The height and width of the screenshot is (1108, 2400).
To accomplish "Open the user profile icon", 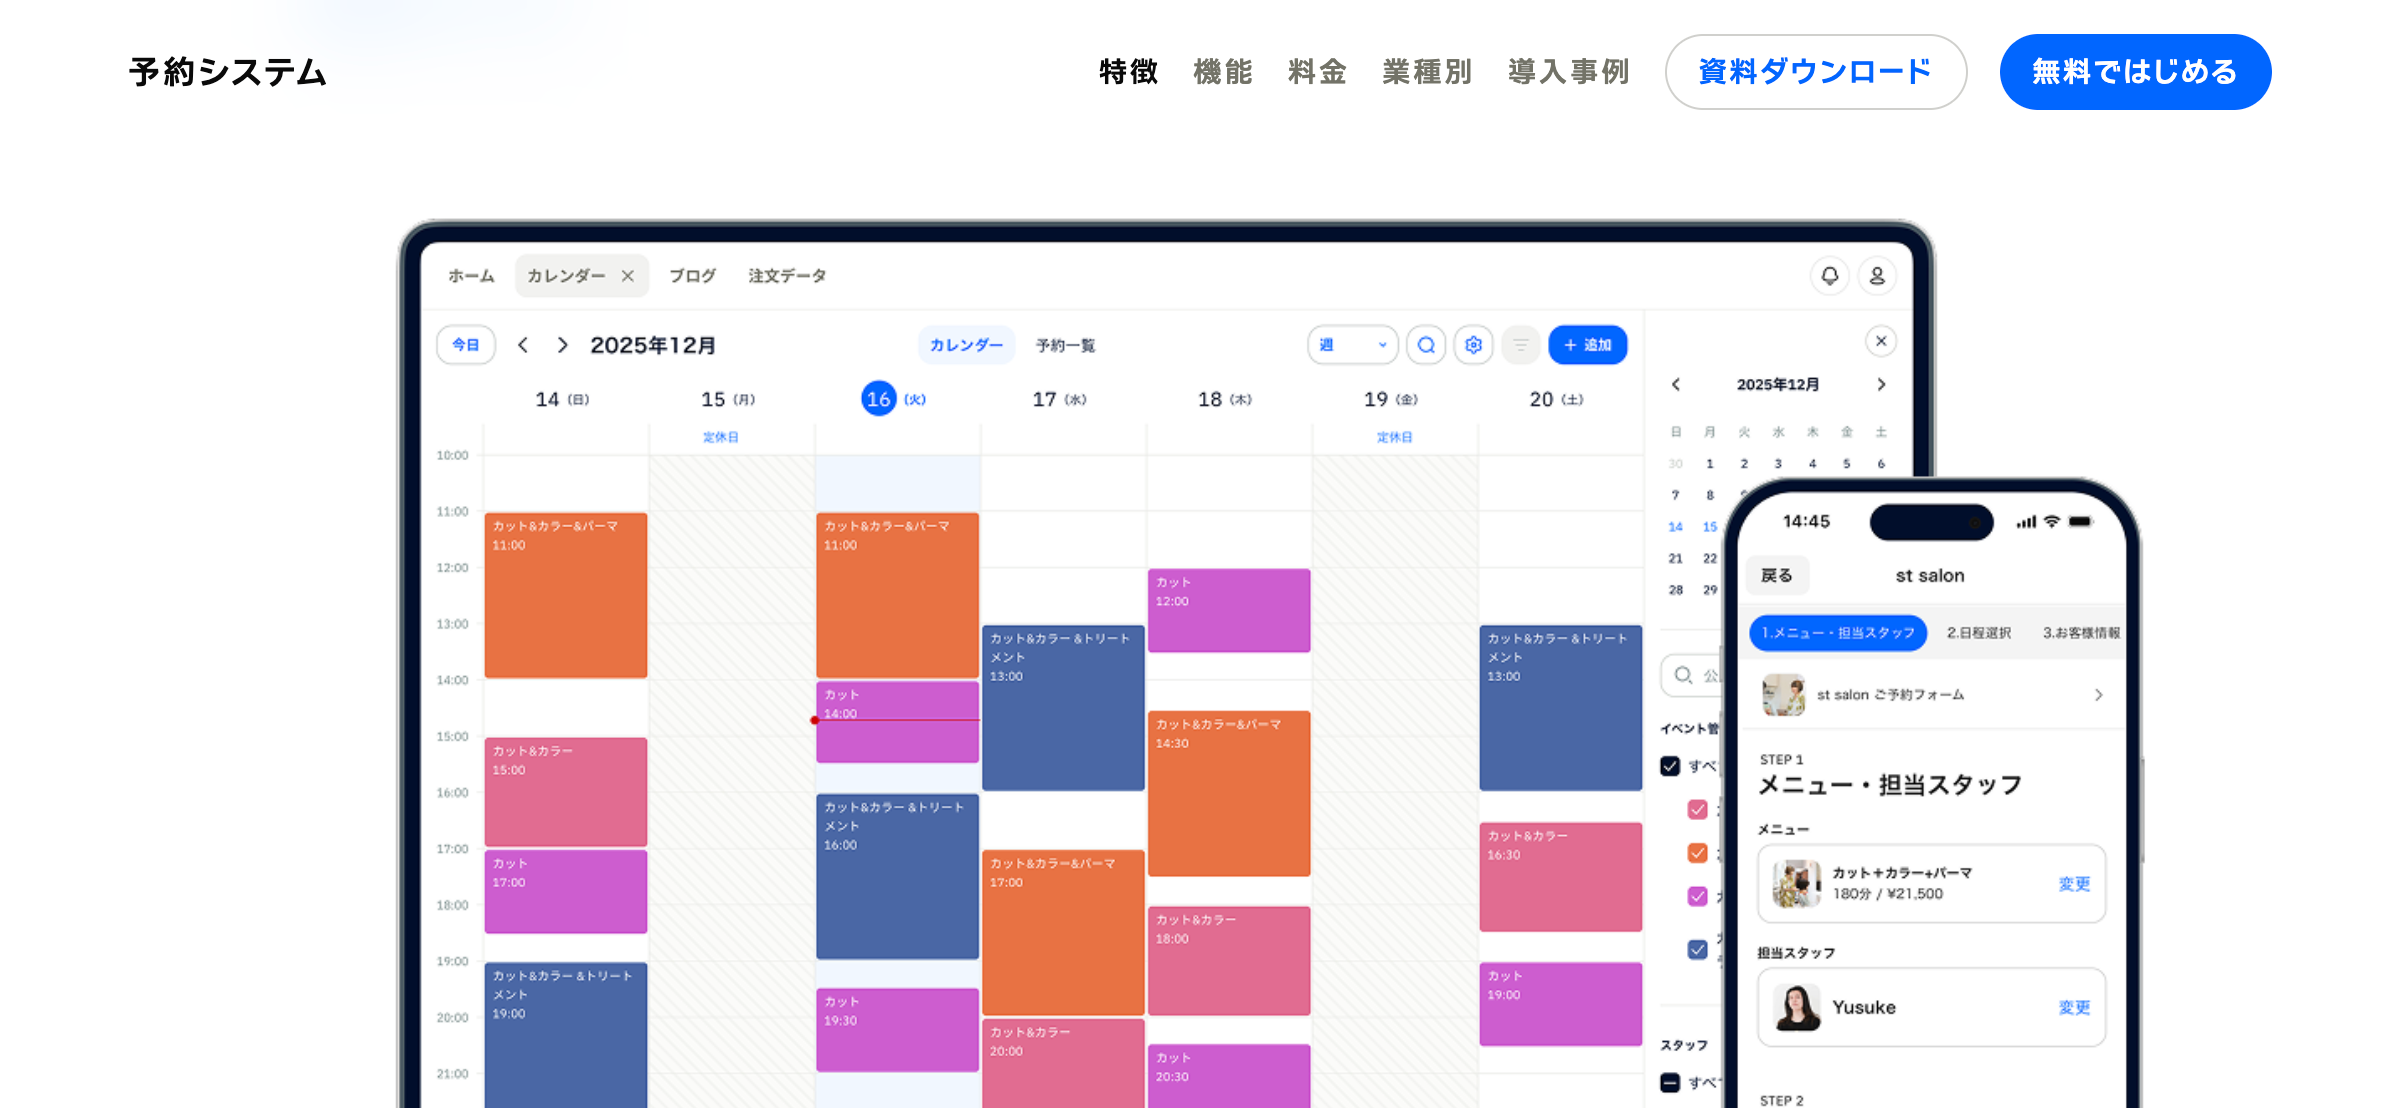I will tap(1877, 275).
